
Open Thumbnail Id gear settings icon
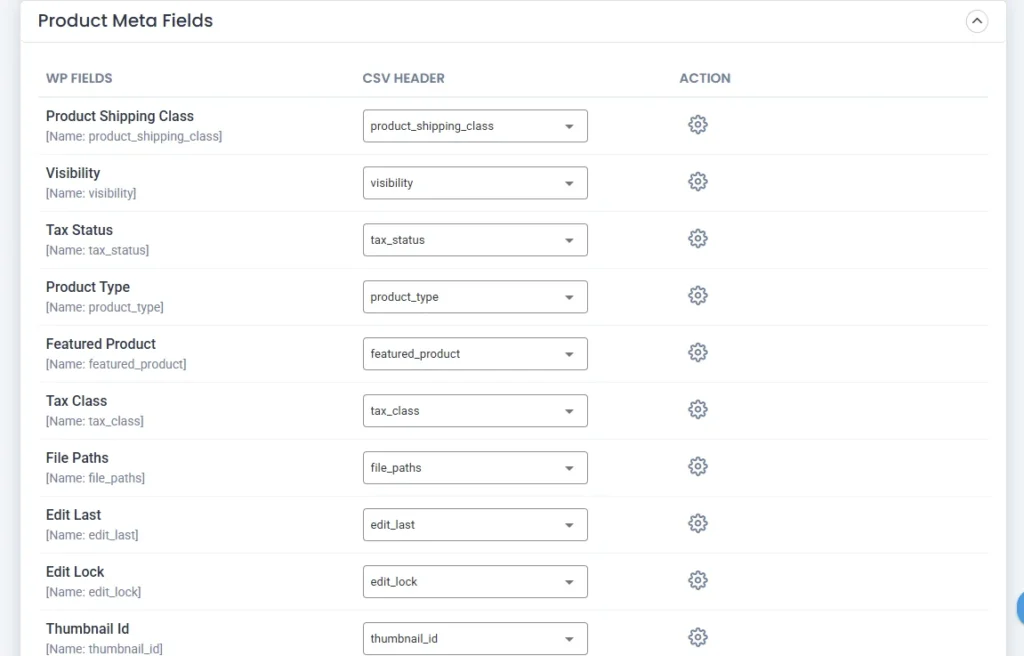[x=698, y=638]
